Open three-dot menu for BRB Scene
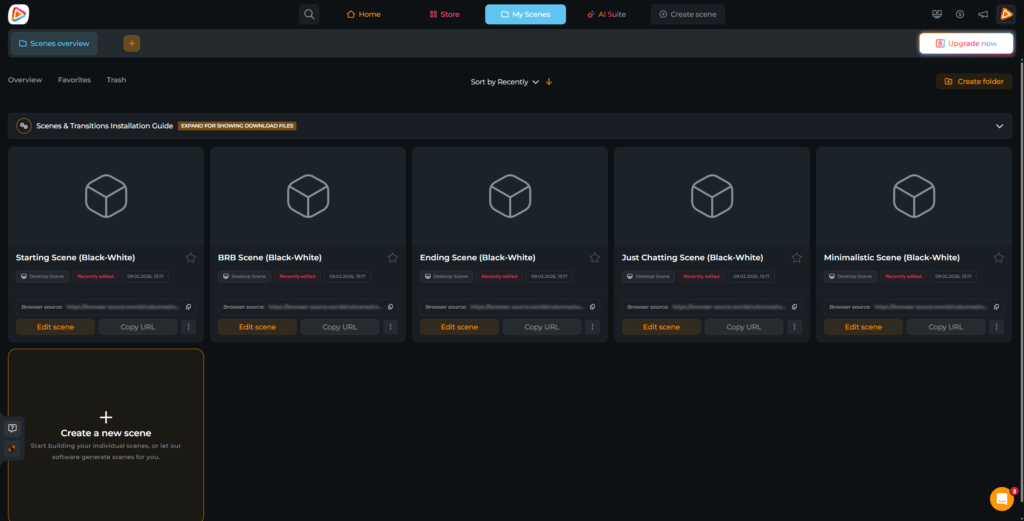 (390, 327)
